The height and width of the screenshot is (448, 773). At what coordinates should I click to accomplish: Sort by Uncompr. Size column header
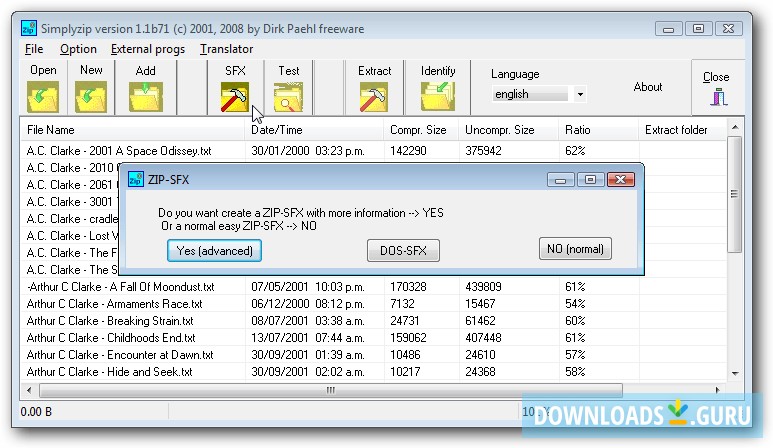click(x=509, y=130)
